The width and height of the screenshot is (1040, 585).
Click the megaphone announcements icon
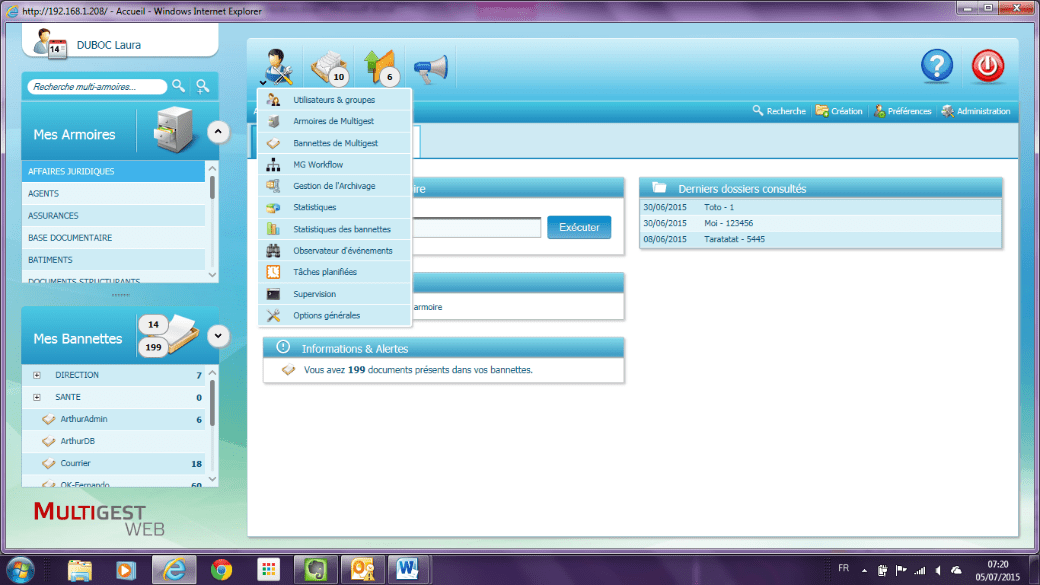coord(430,67)
